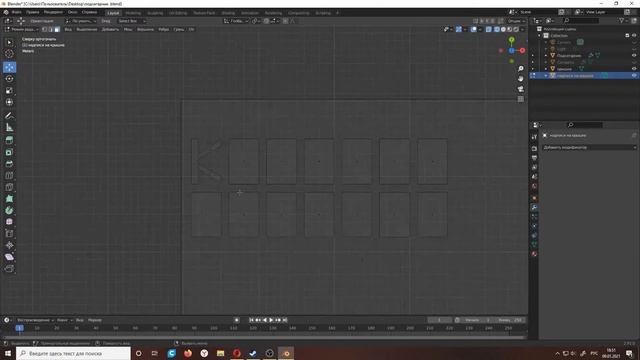Image resolution: width=640 pixels, height=360 pixels.
Task: Switch to solid viewport shading
Action: point(503,29)
